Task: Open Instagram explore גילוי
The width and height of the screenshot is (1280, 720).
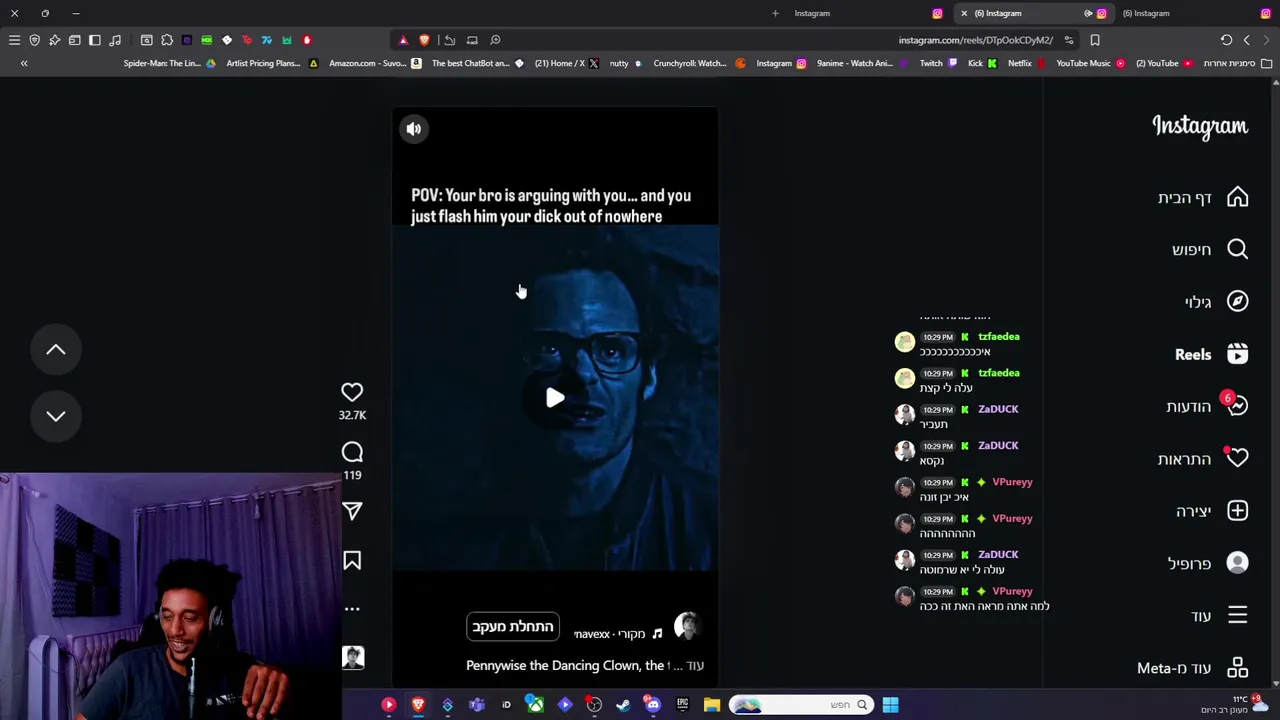Action: pyautogui.click(x=1216, y=302)
